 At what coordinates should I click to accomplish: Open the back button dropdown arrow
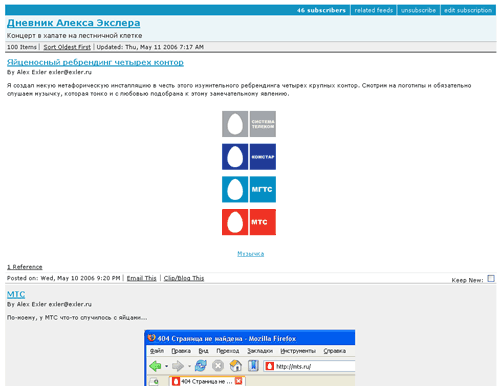pyautogui.click(x=166, y=366)
